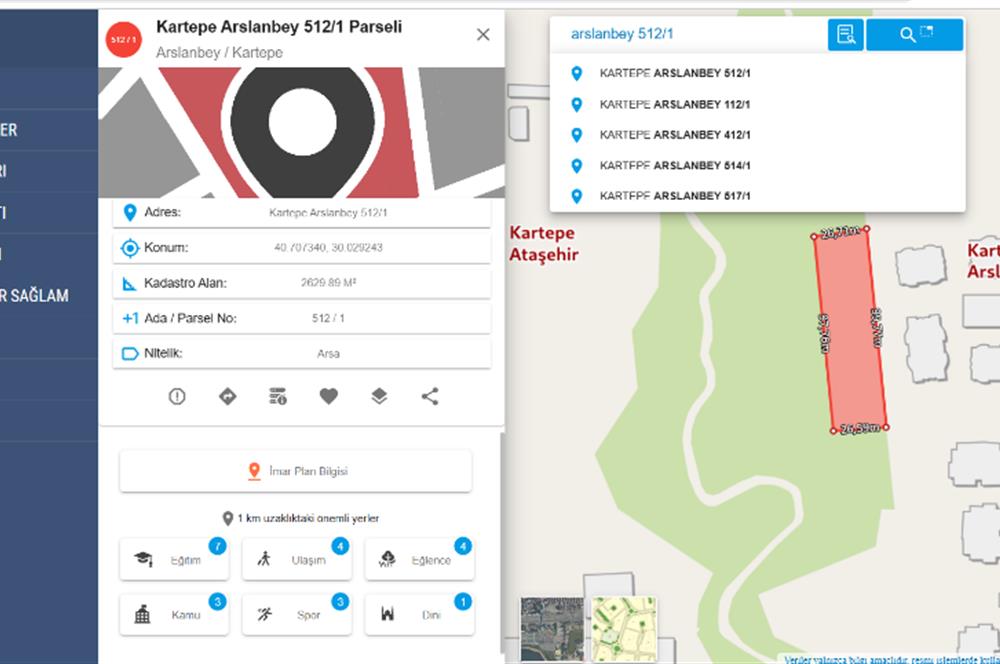Switch to the street map basemap thumbnail

624,629
